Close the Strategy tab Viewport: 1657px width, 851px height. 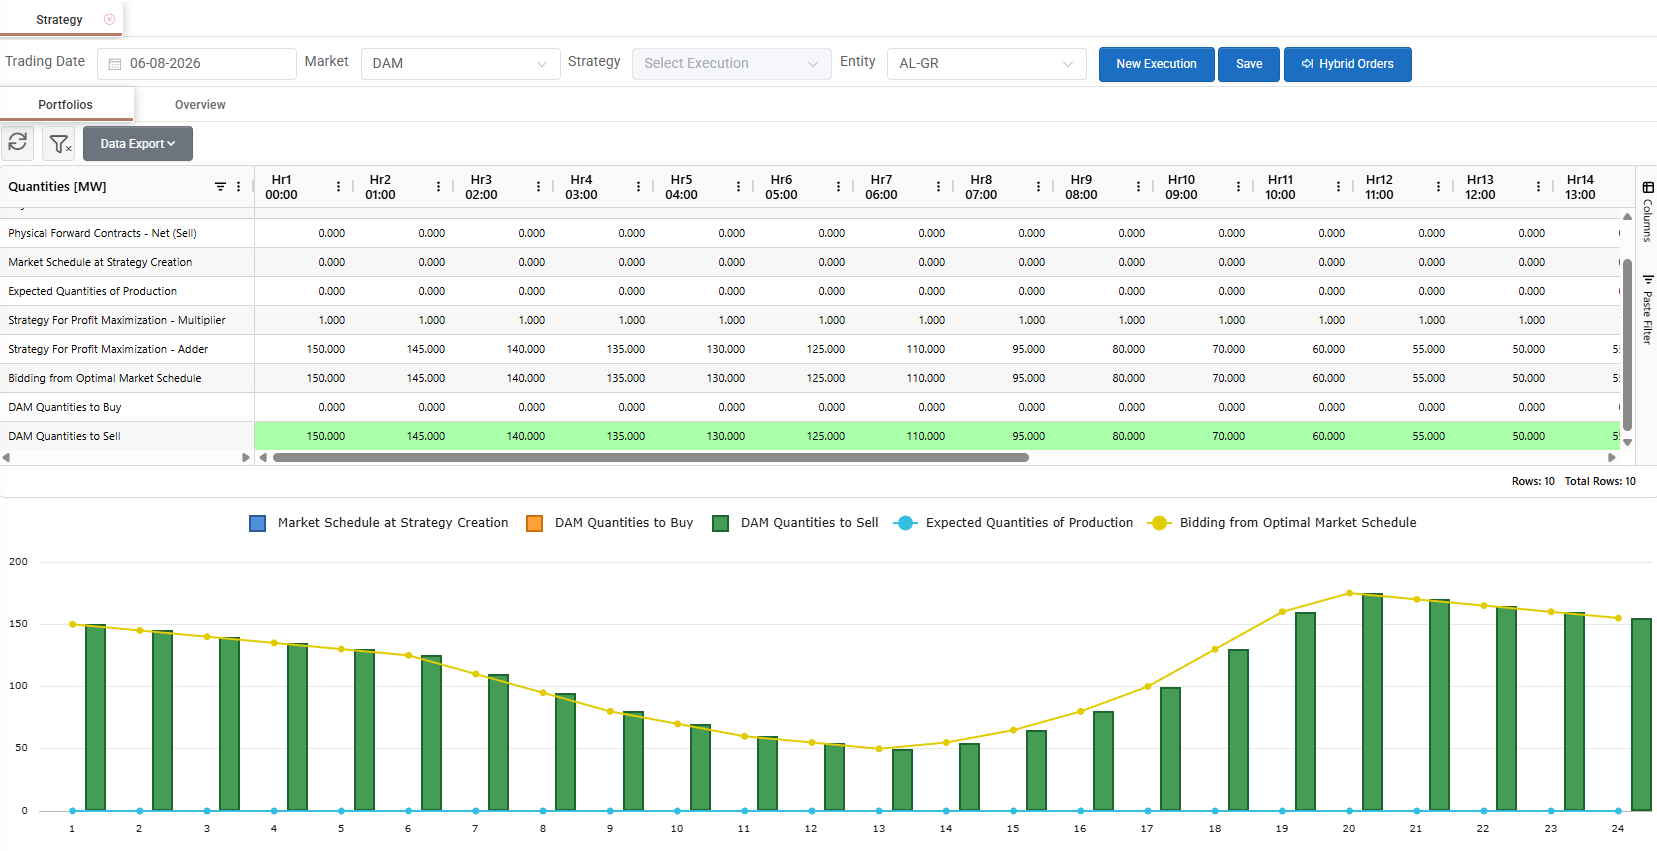pyautogui.click(x=110, y=19)
